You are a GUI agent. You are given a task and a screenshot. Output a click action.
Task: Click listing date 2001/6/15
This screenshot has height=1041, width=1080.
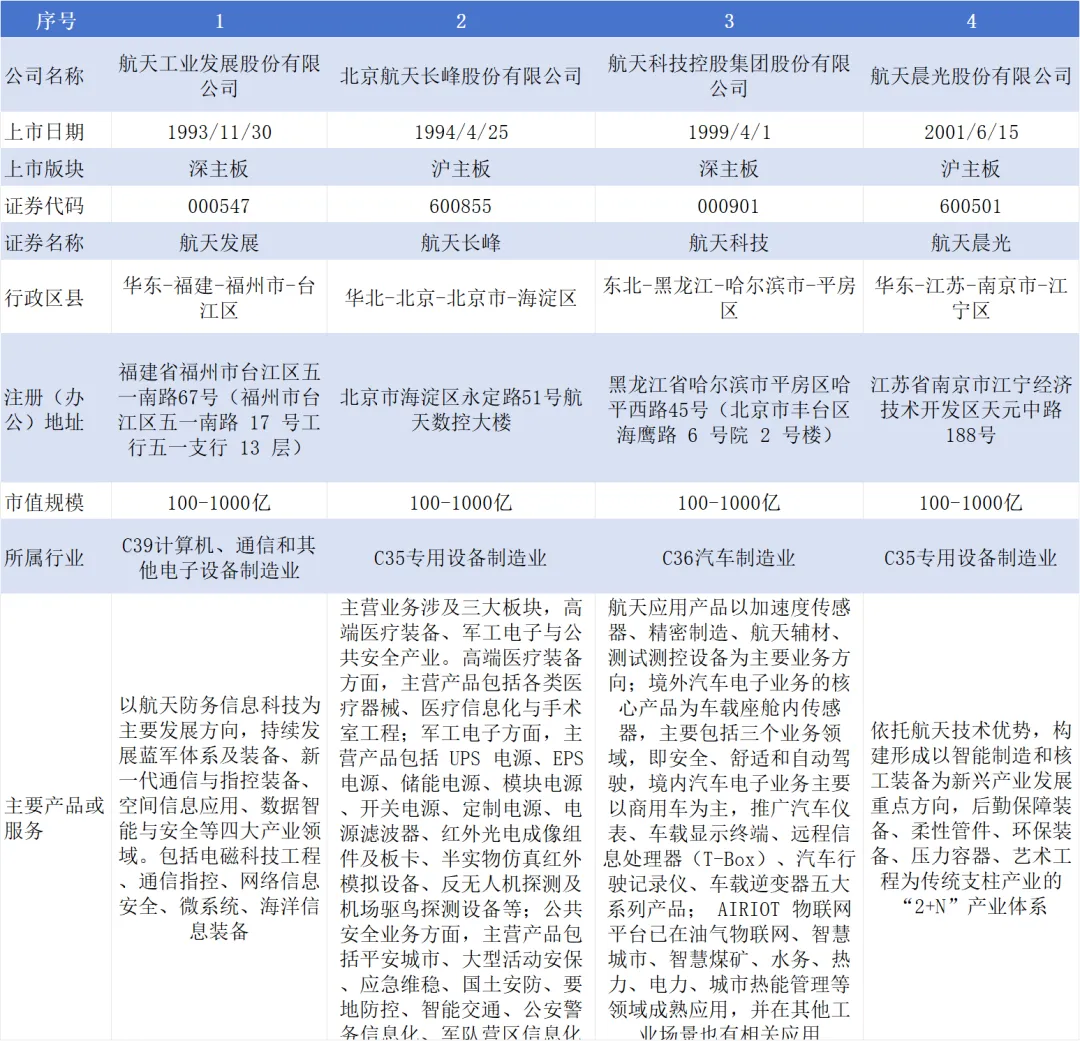tap(971, 132)
